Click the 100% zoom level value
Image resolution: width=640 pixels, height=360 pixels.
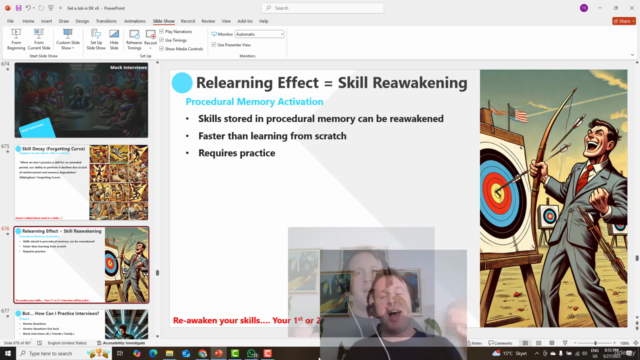click(624, 343)
